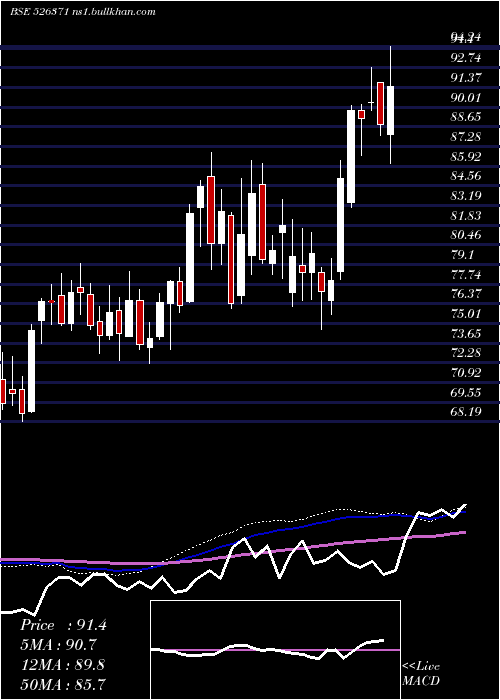Click the 70.92 price axis label

point(466,372)
